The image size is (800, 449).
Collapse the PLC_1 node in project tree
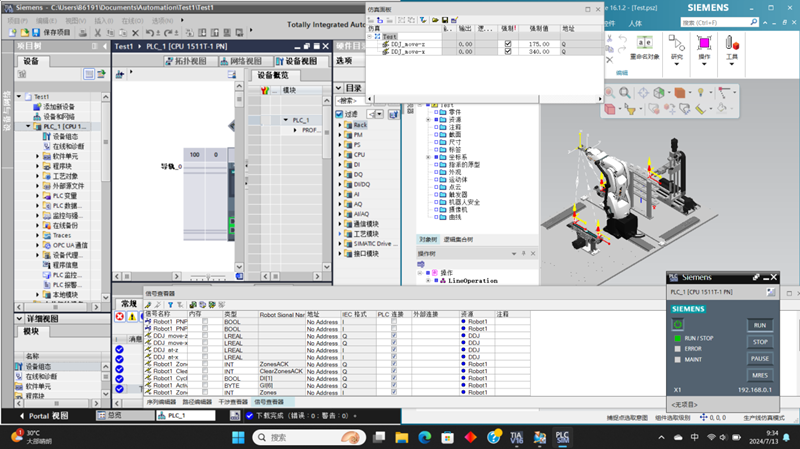click(x=28, y=126)
